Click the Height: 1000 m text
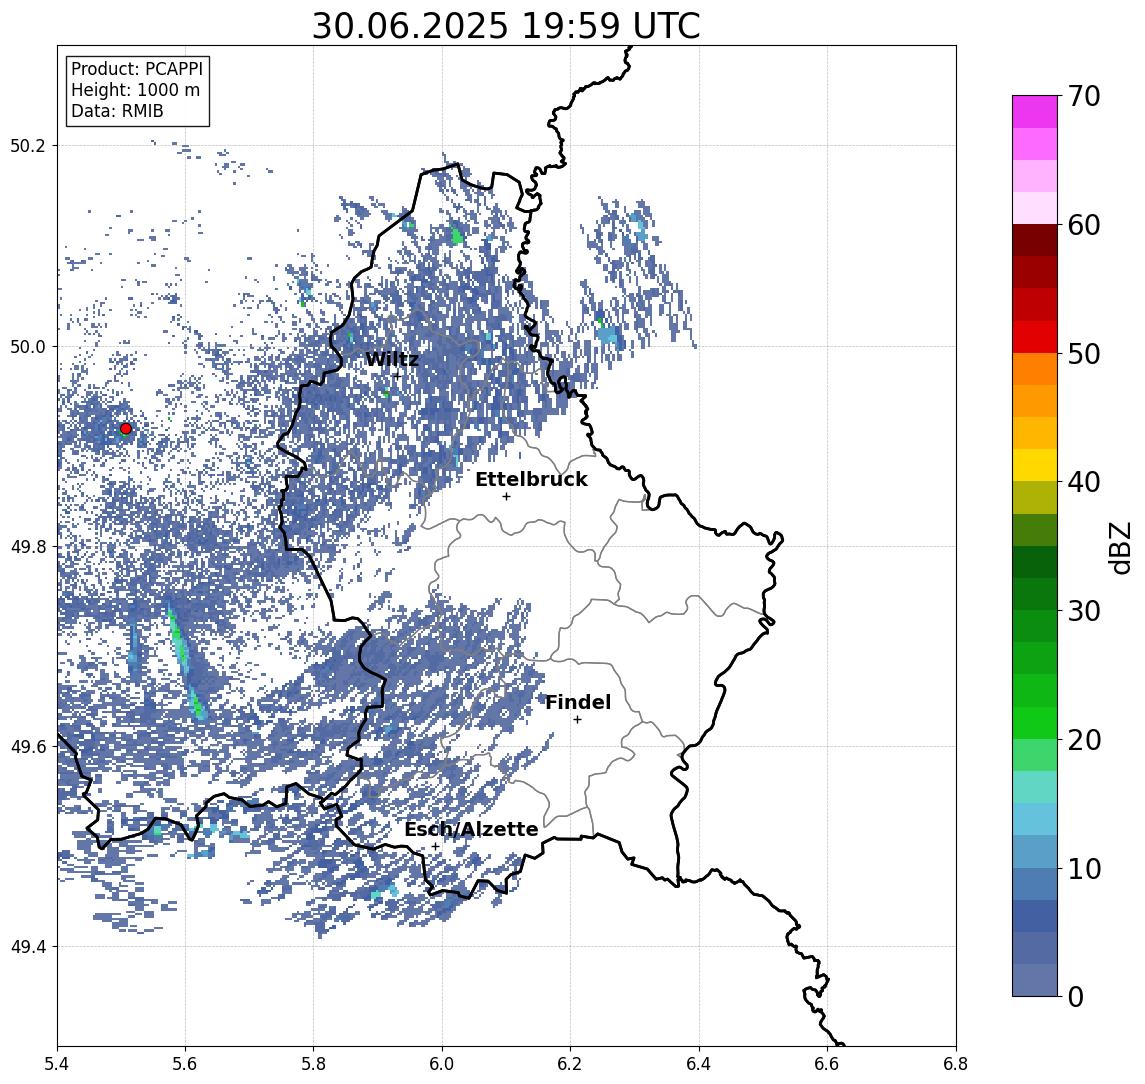Image resolution: width=1145 pixels, height=1084 pixels. click(135, 90)
